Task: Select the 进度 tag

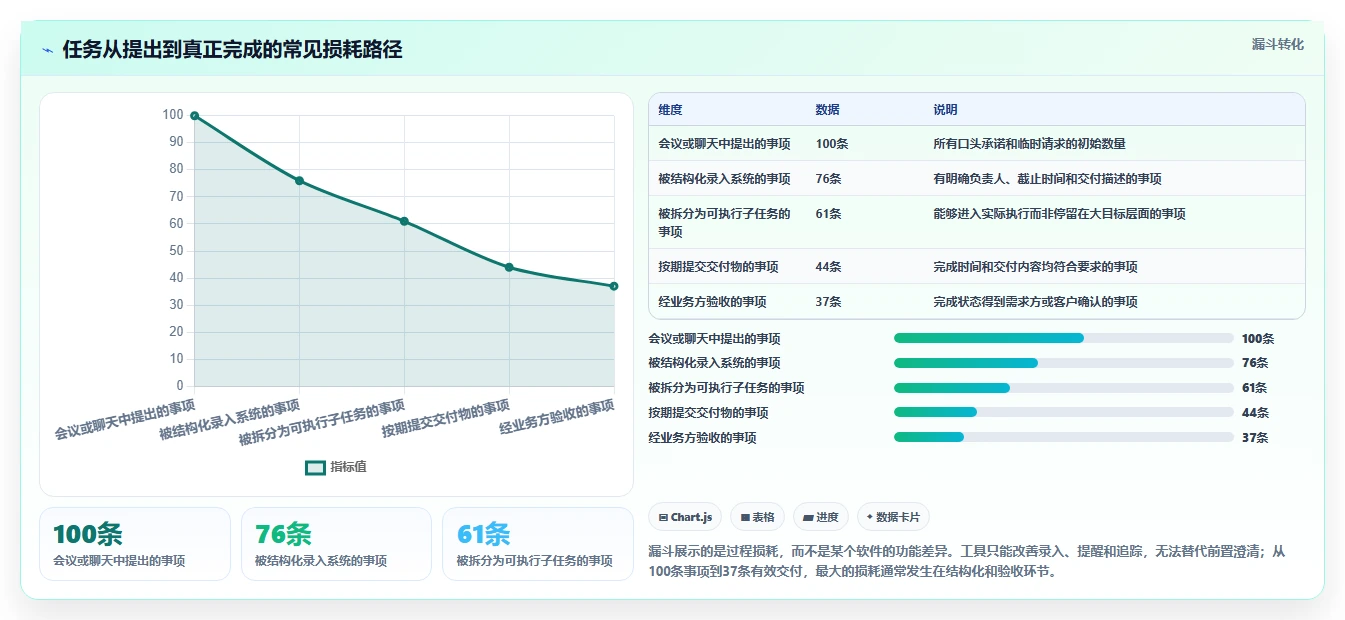Action: (x=821, y=517)
